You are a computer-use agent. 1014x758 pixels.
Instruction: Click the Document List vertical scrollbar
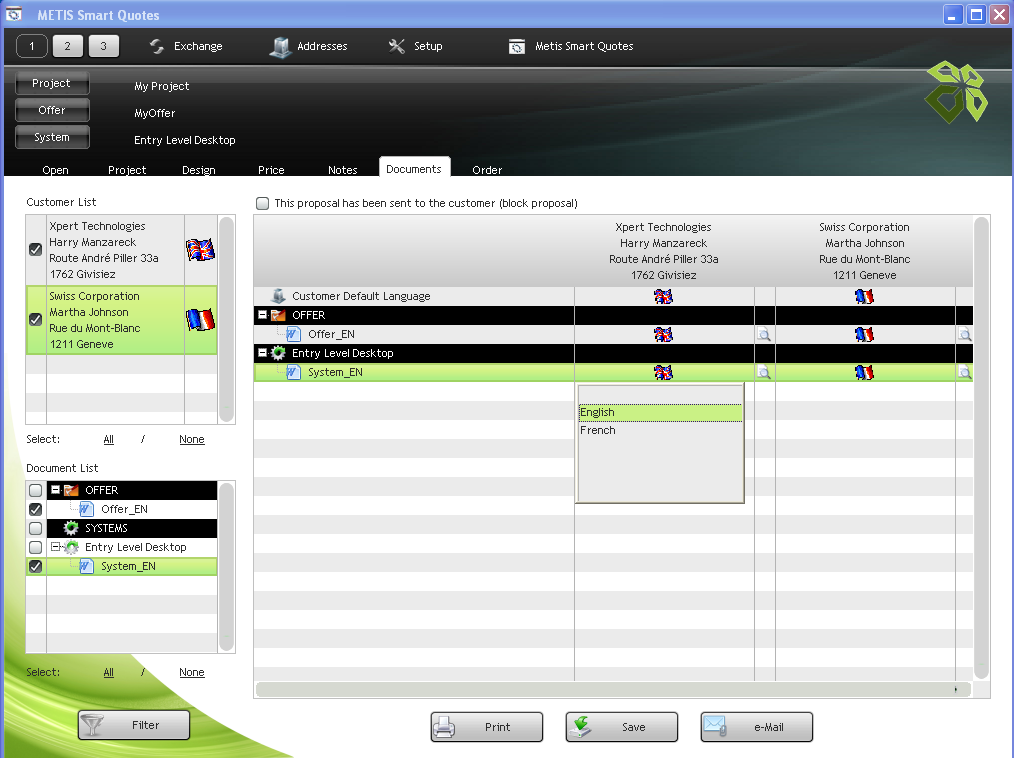pyautogui.click(x=226, y=567)
